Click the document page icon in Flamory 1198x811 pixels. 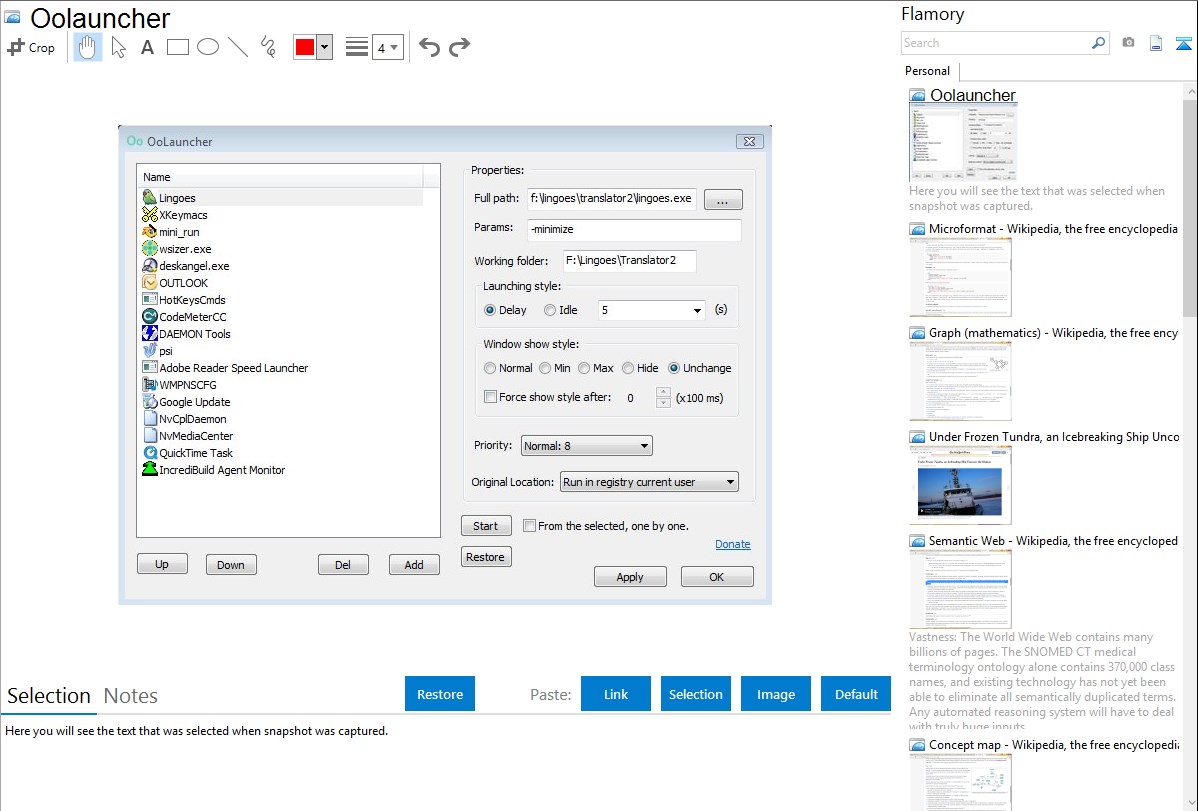(x=1156, y=43)
